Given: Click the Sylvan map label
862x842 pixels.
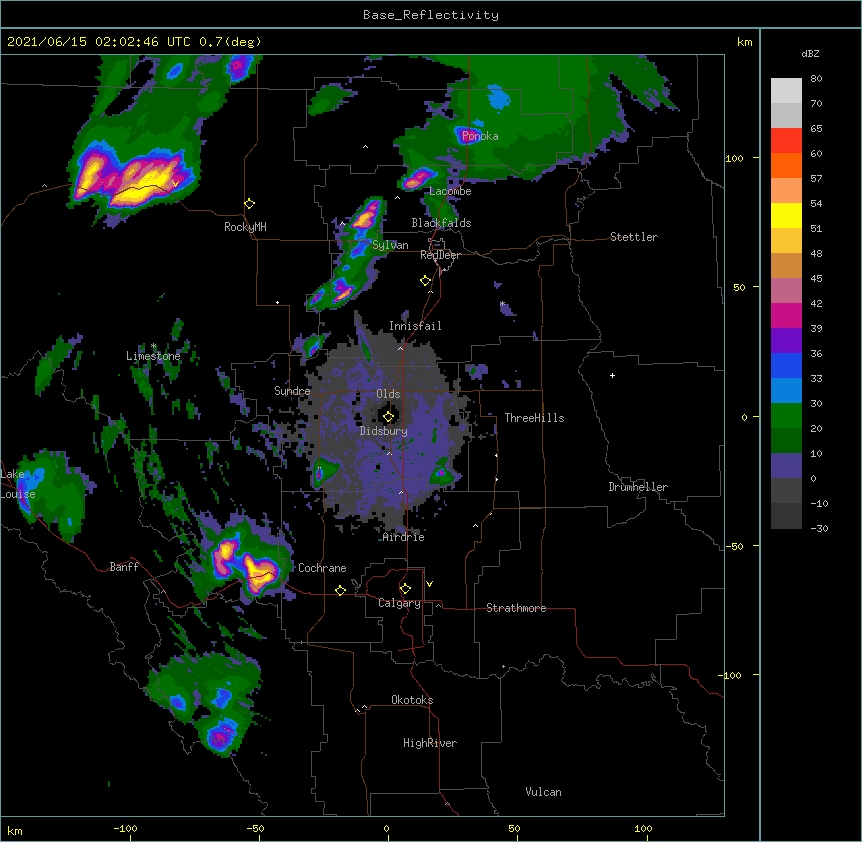Looking at the screenshot, I should coord(390,245).
